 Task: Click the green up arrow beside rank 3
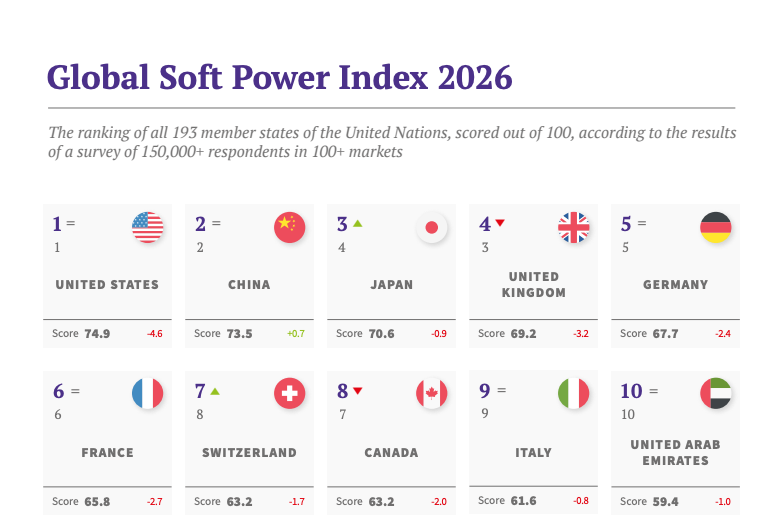pos(358,224)
